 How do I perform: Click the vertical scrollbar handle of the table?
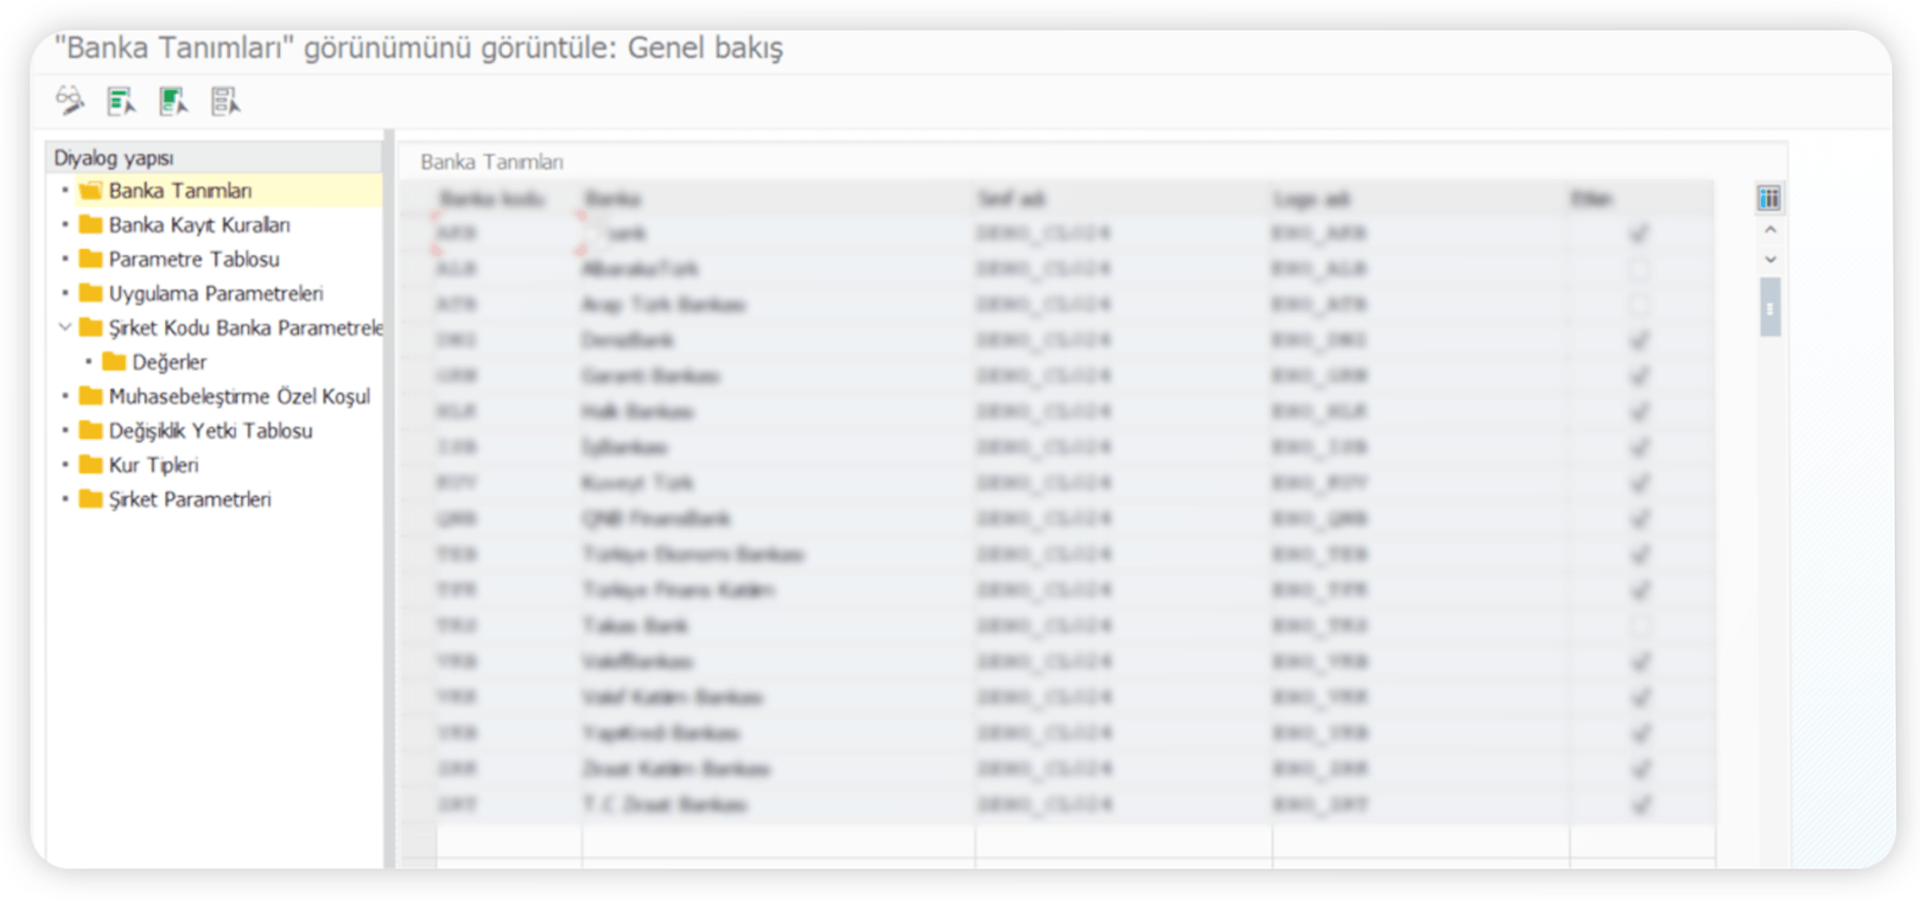pos(1770,308)
